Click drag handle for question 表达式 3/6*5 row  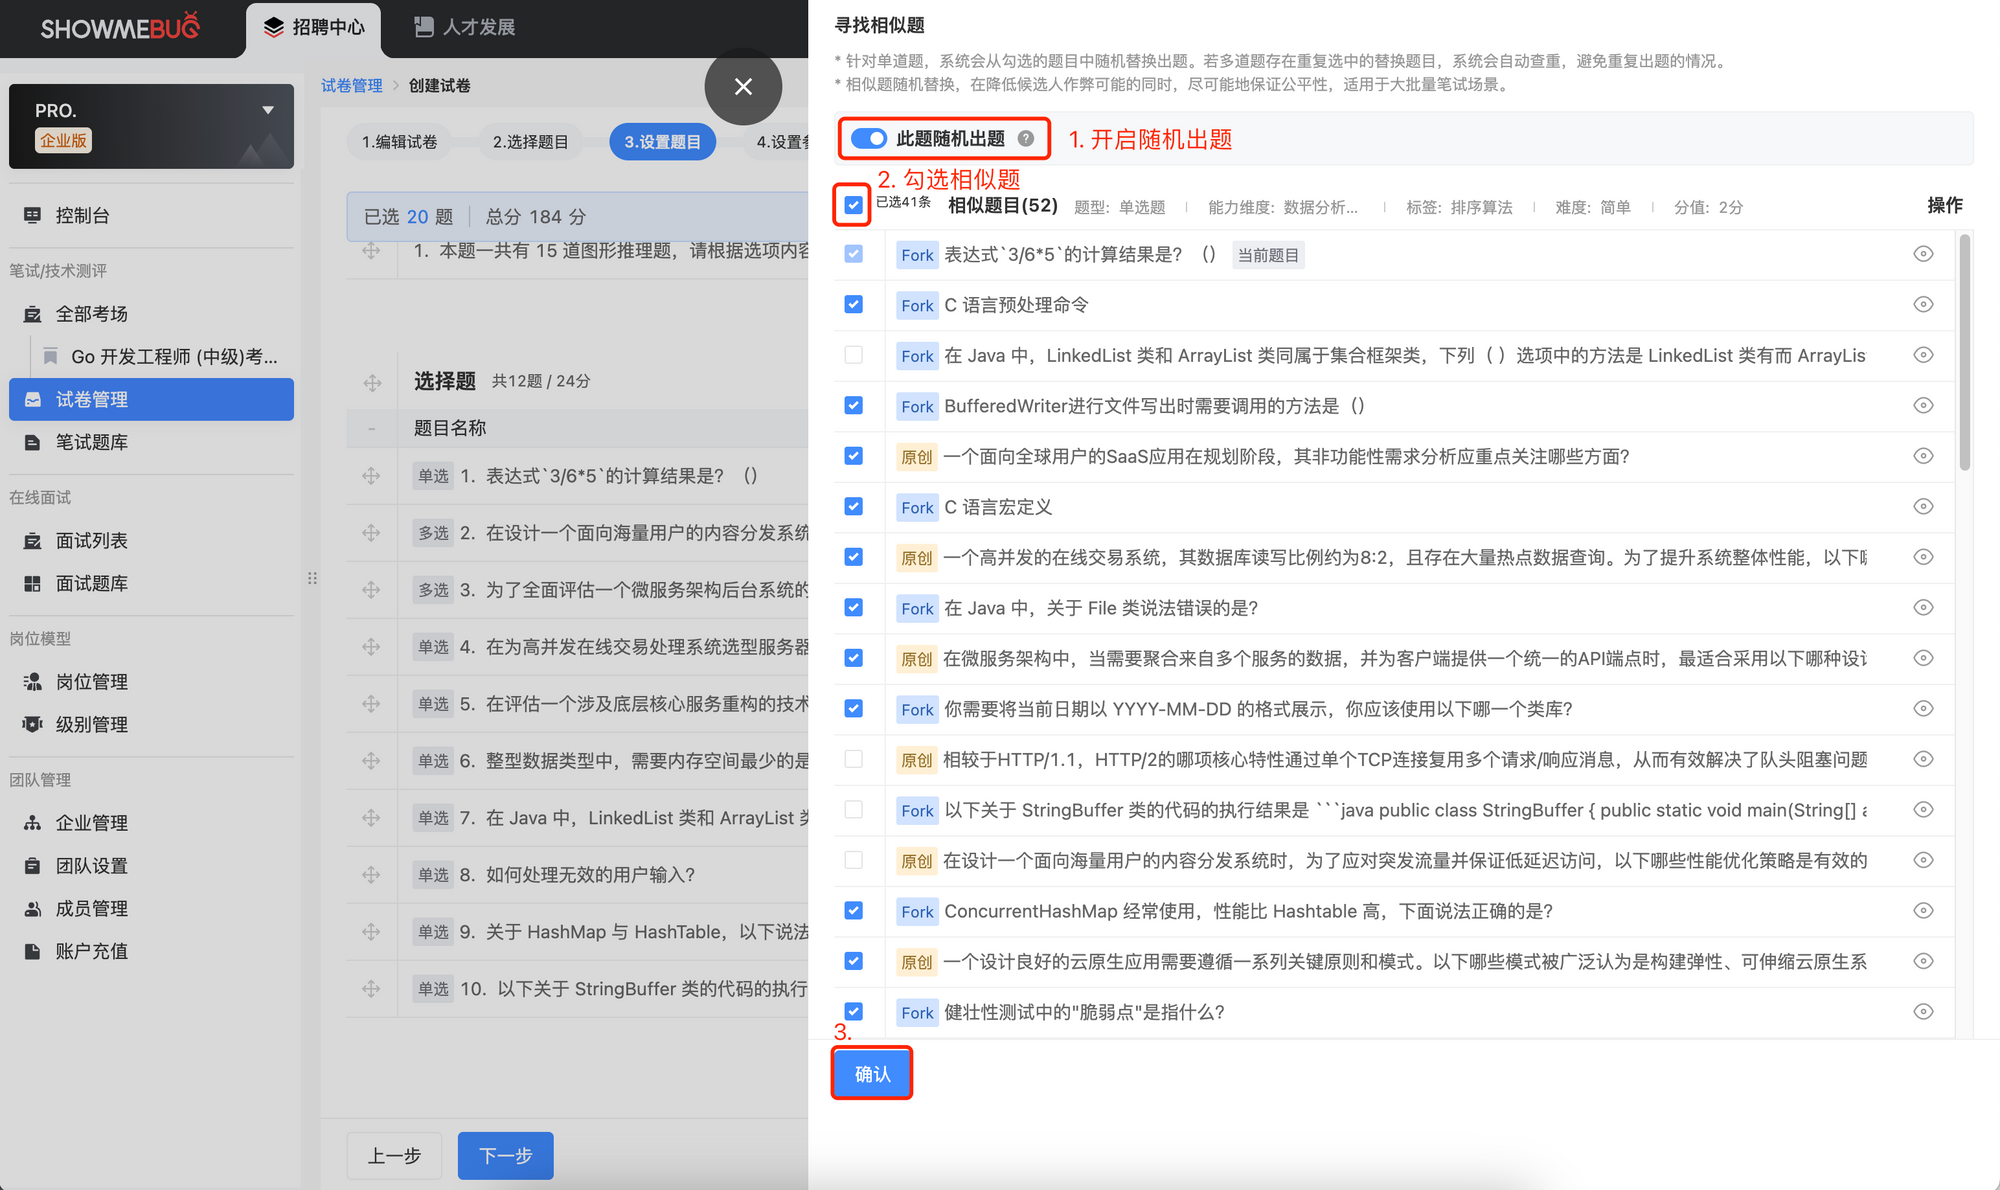click(x=372, y=476)
